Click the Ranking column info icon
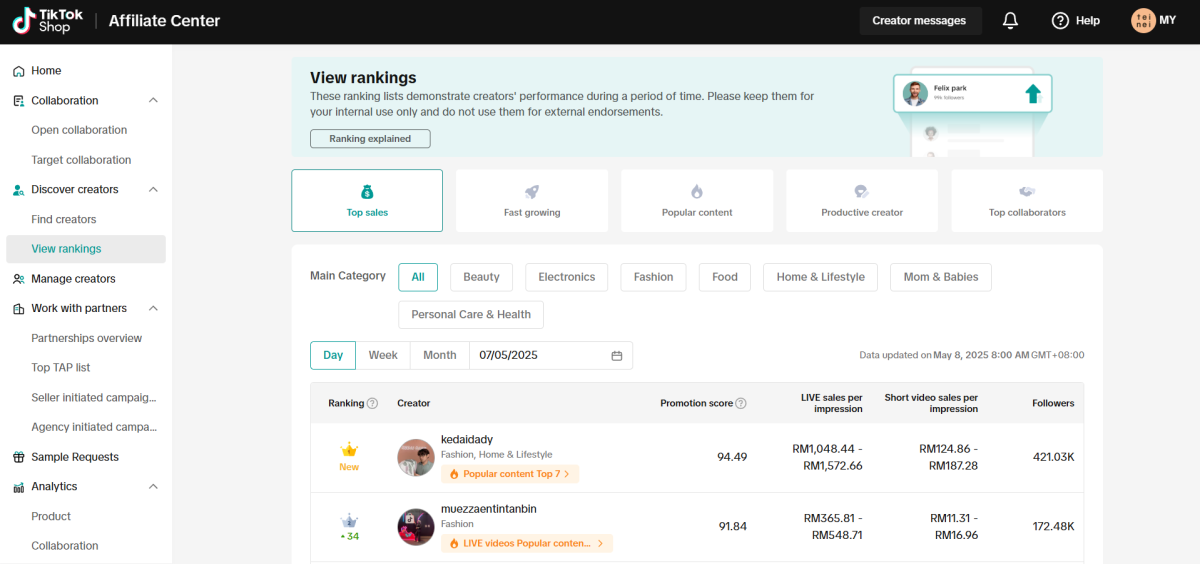The width and height of the screenshot is (1200, 564). click(x=372, y=404)
